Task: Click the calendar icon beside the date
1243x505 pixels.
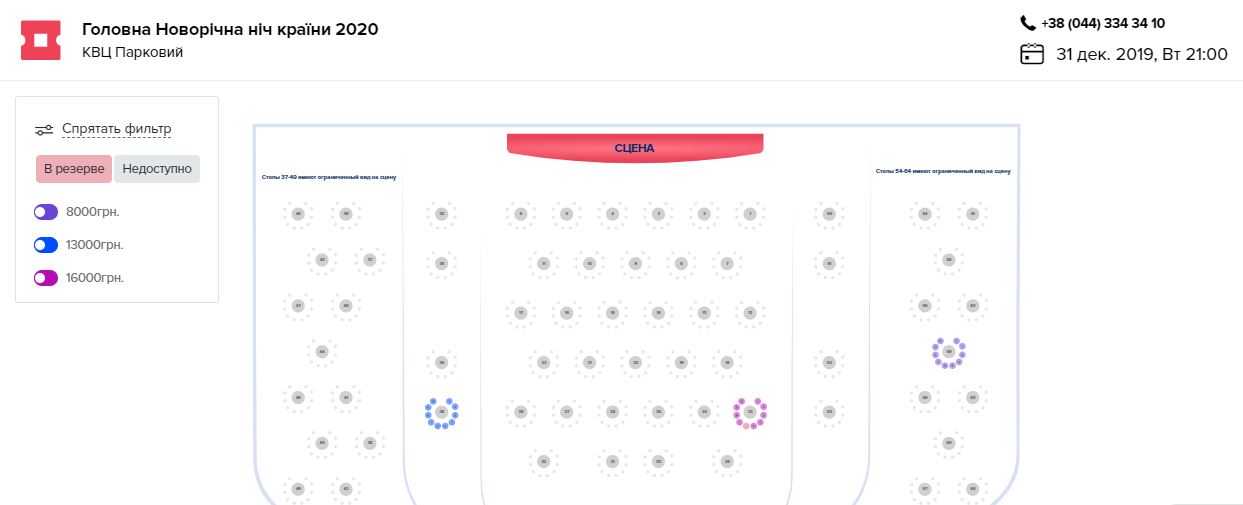Action: tap(1032, 54)
